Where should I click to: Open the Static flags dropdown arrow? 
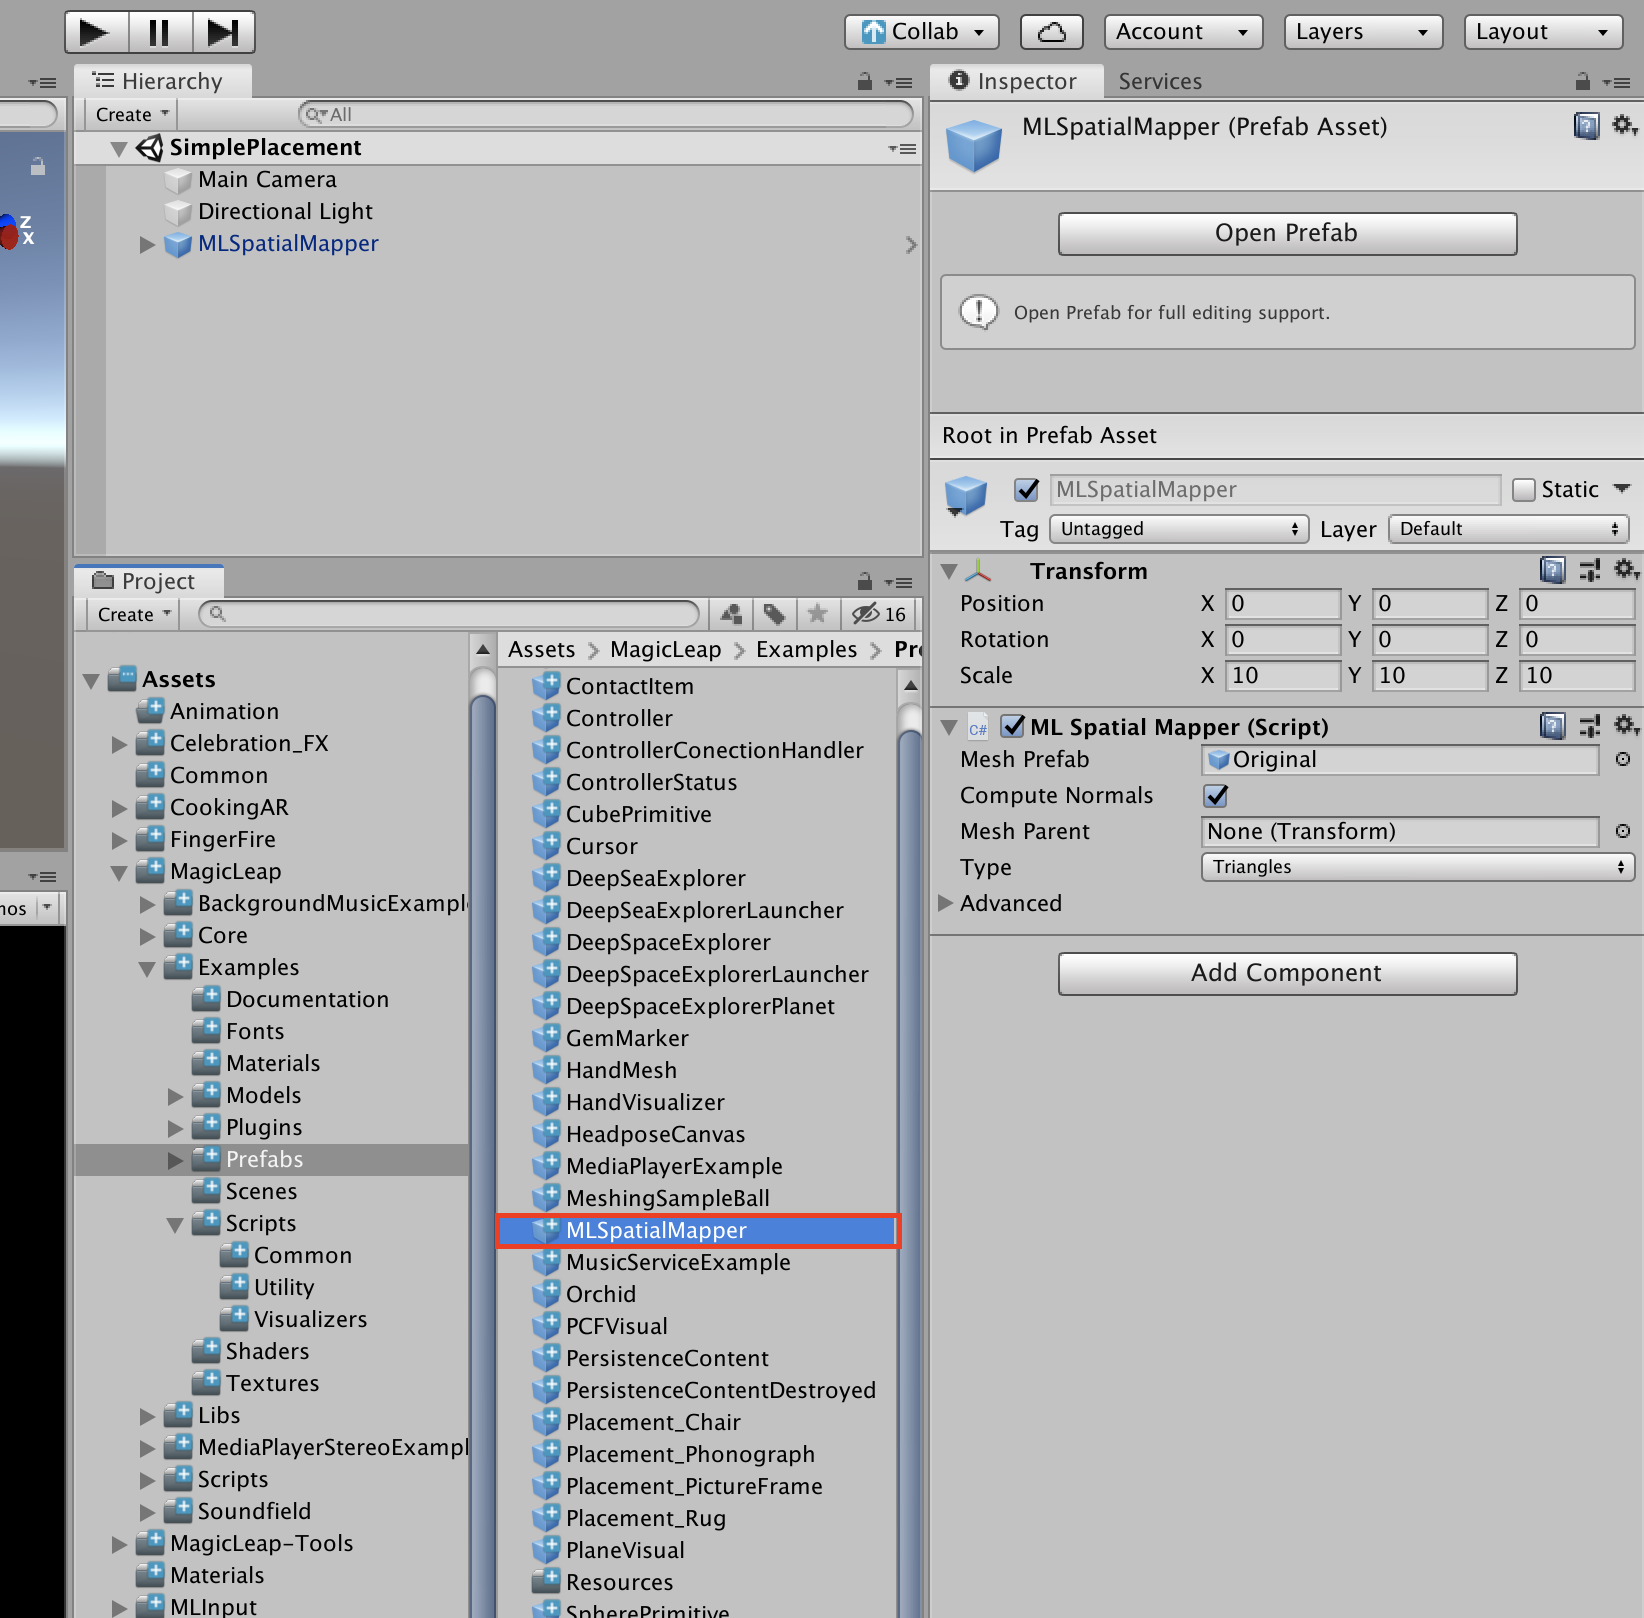(1621, 489)
